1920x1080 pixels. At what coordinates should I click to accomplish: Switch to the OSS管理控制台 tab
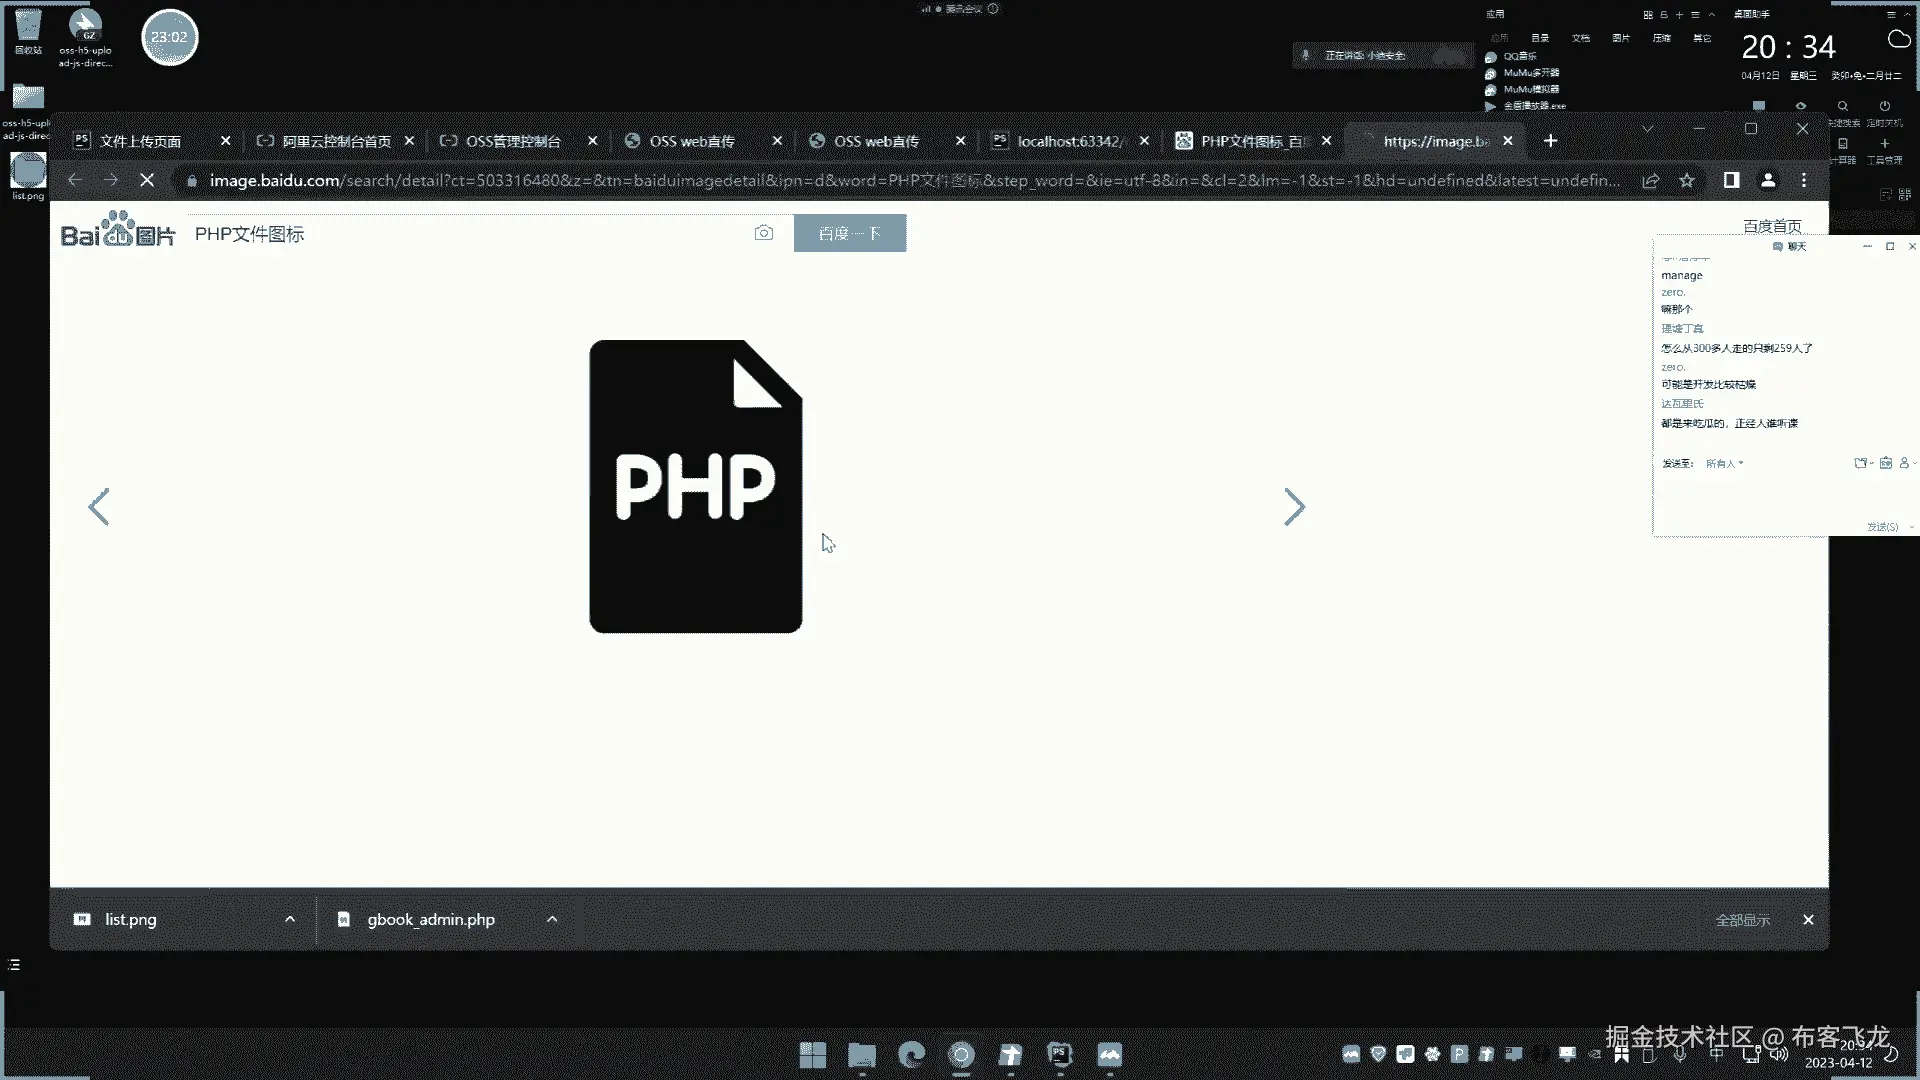point(513,141)
